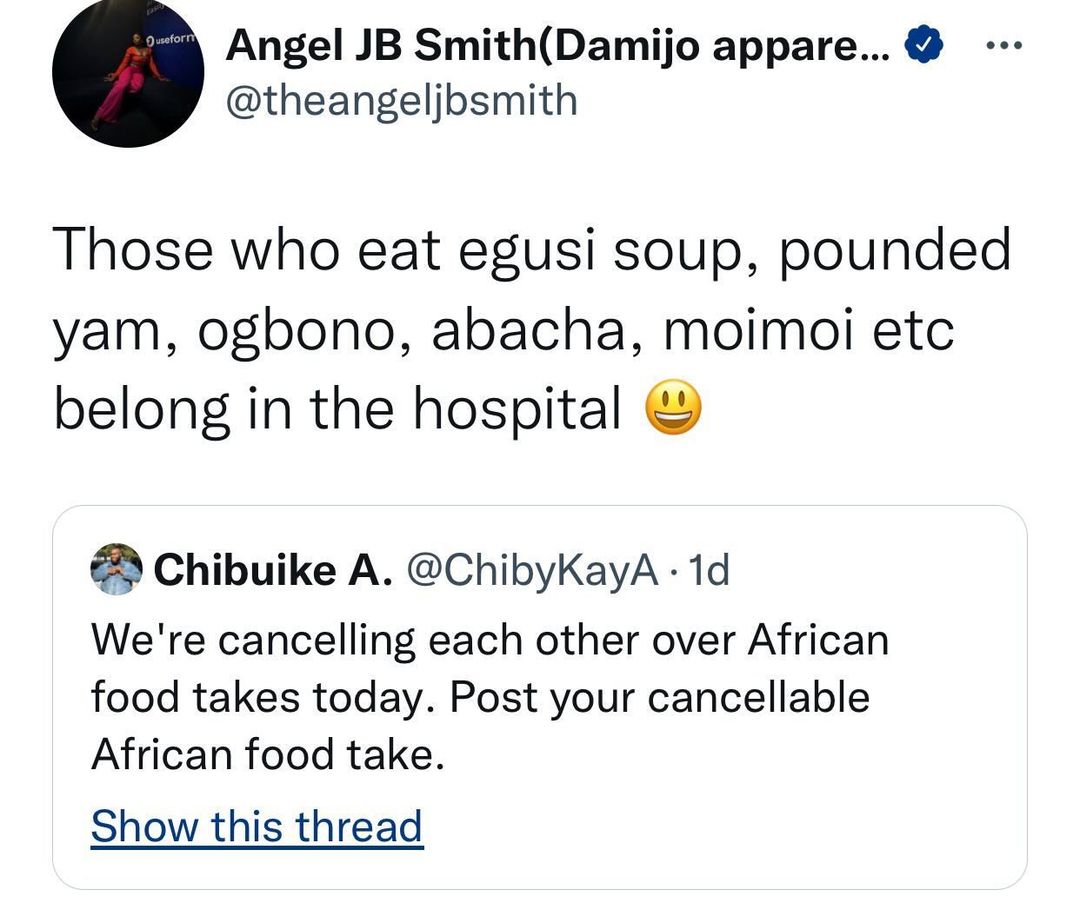Click the Angel JB Smith display name
This screenshot has width=1080, height=923.
coord(558,44)
